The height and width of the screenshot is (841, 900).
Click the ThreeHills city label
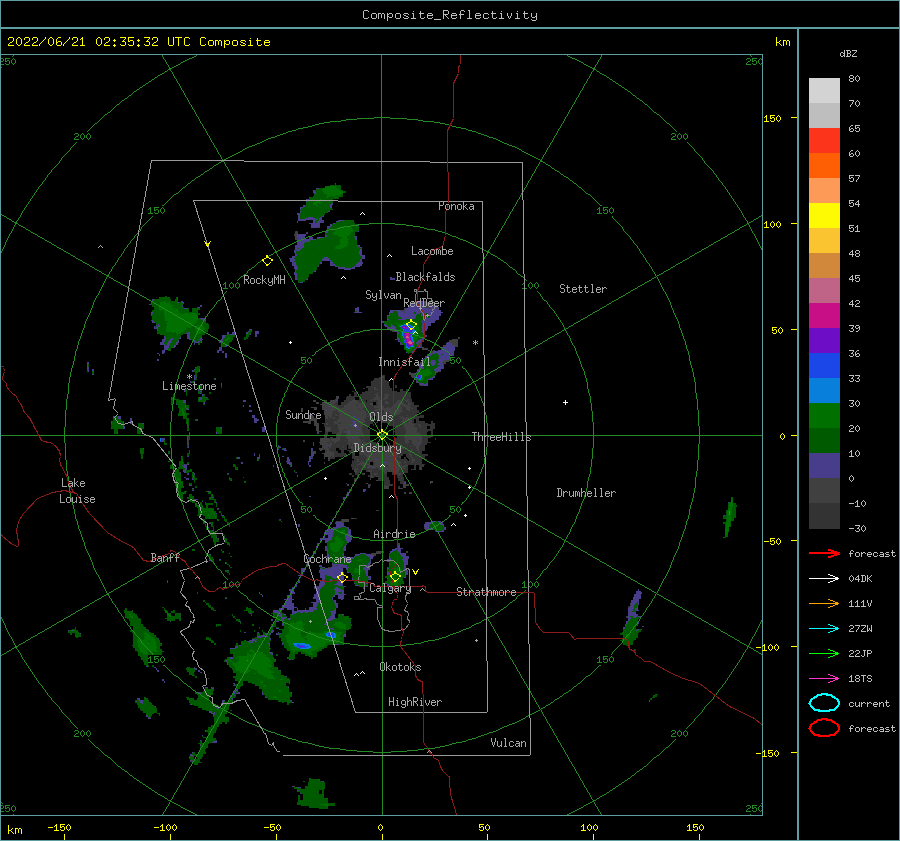501,437
